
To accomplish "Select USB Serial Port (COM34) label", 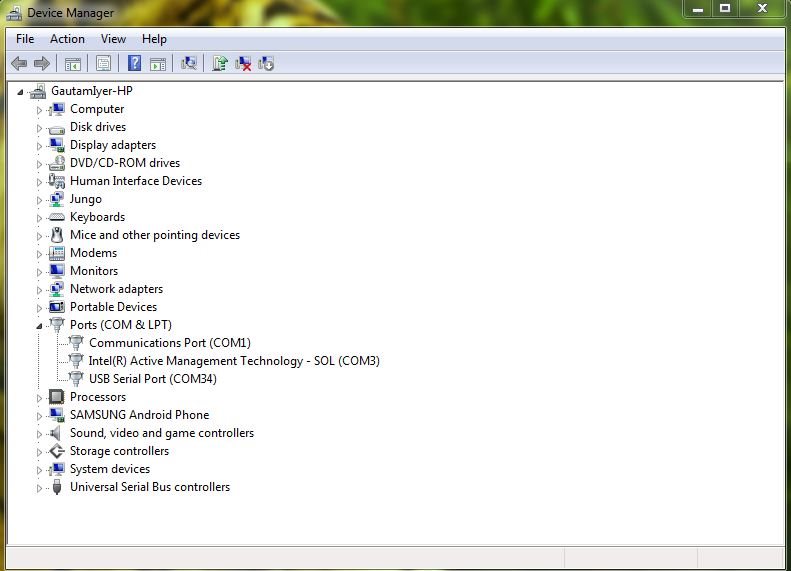I will (153, 379).
